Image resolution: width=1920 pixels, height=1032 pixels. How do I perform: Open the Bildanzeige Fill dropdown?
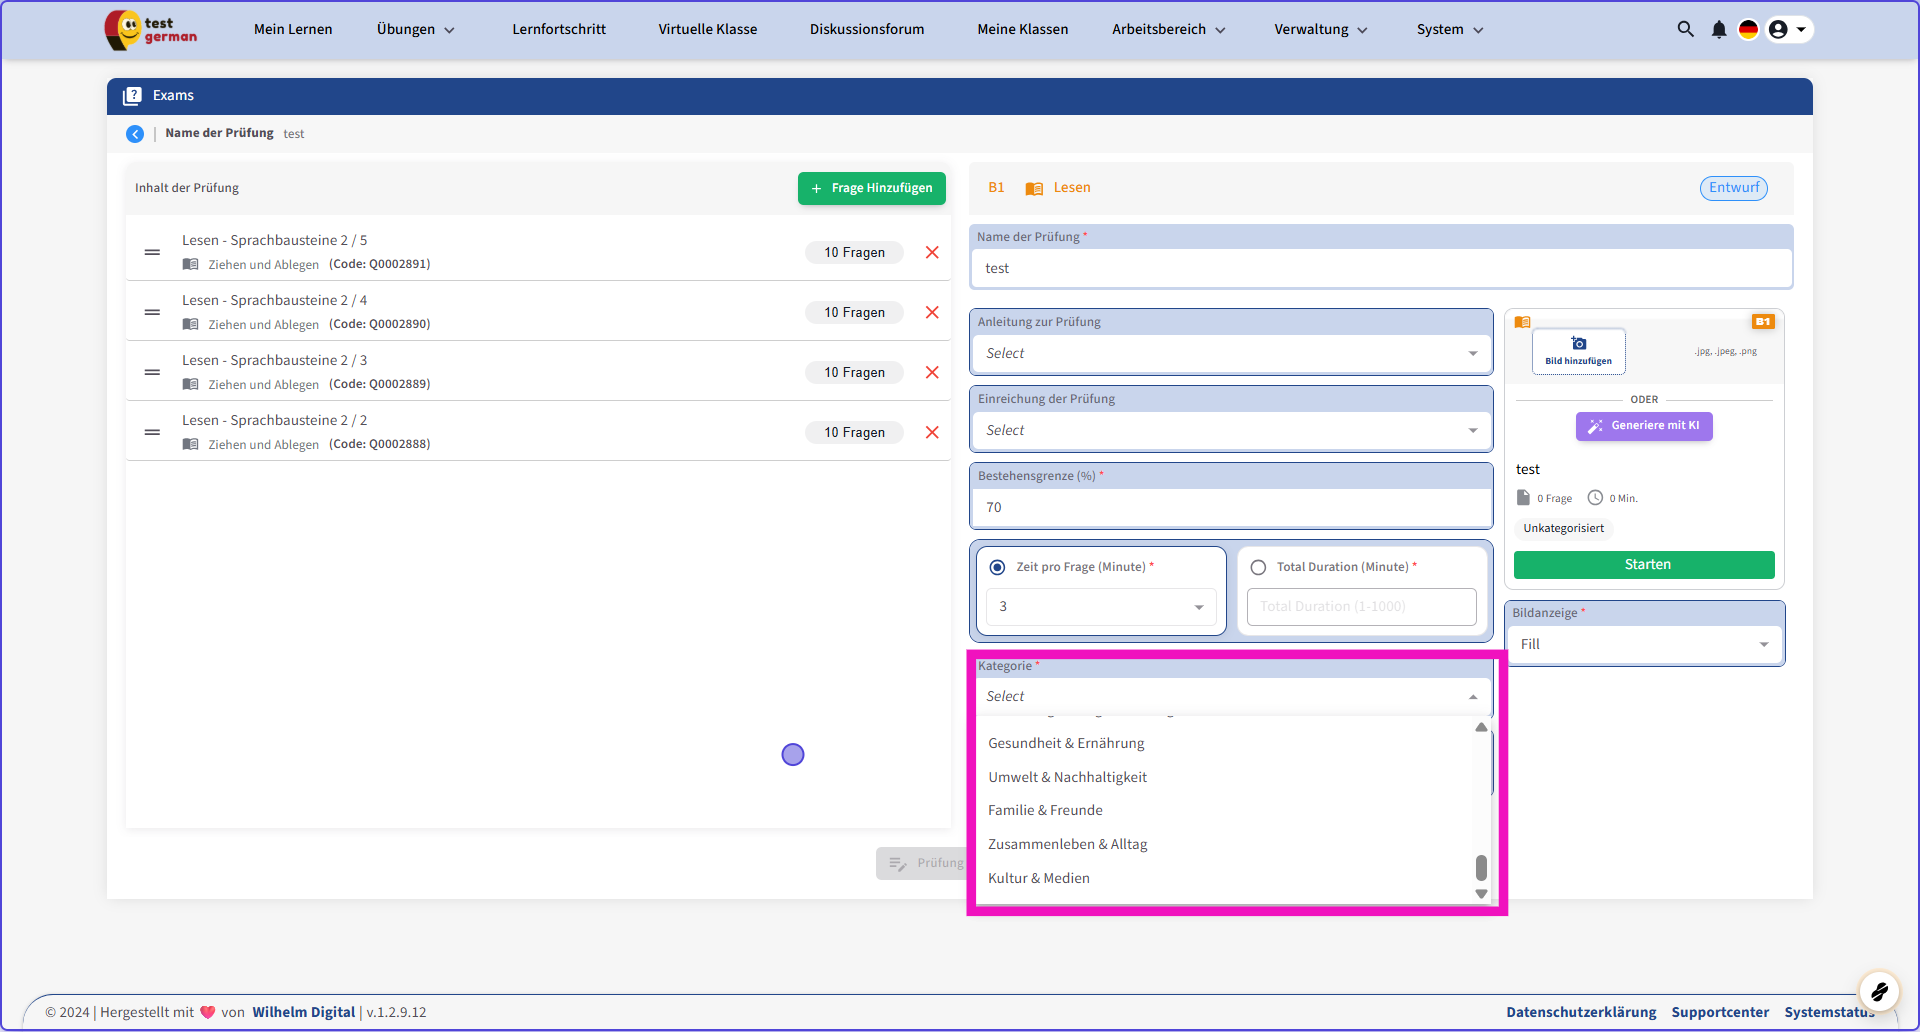pyautogui.click(x=1643, y=644)
